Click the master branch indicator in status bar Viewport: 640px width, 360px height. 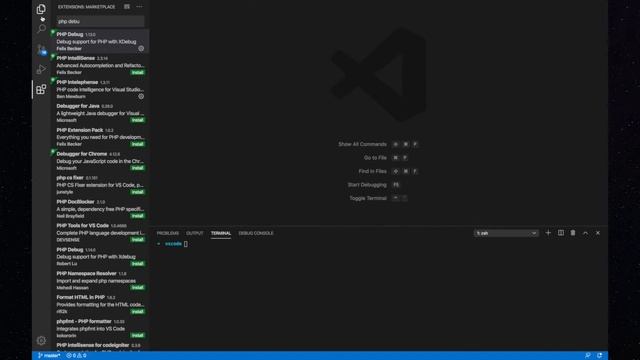(49, 356)
